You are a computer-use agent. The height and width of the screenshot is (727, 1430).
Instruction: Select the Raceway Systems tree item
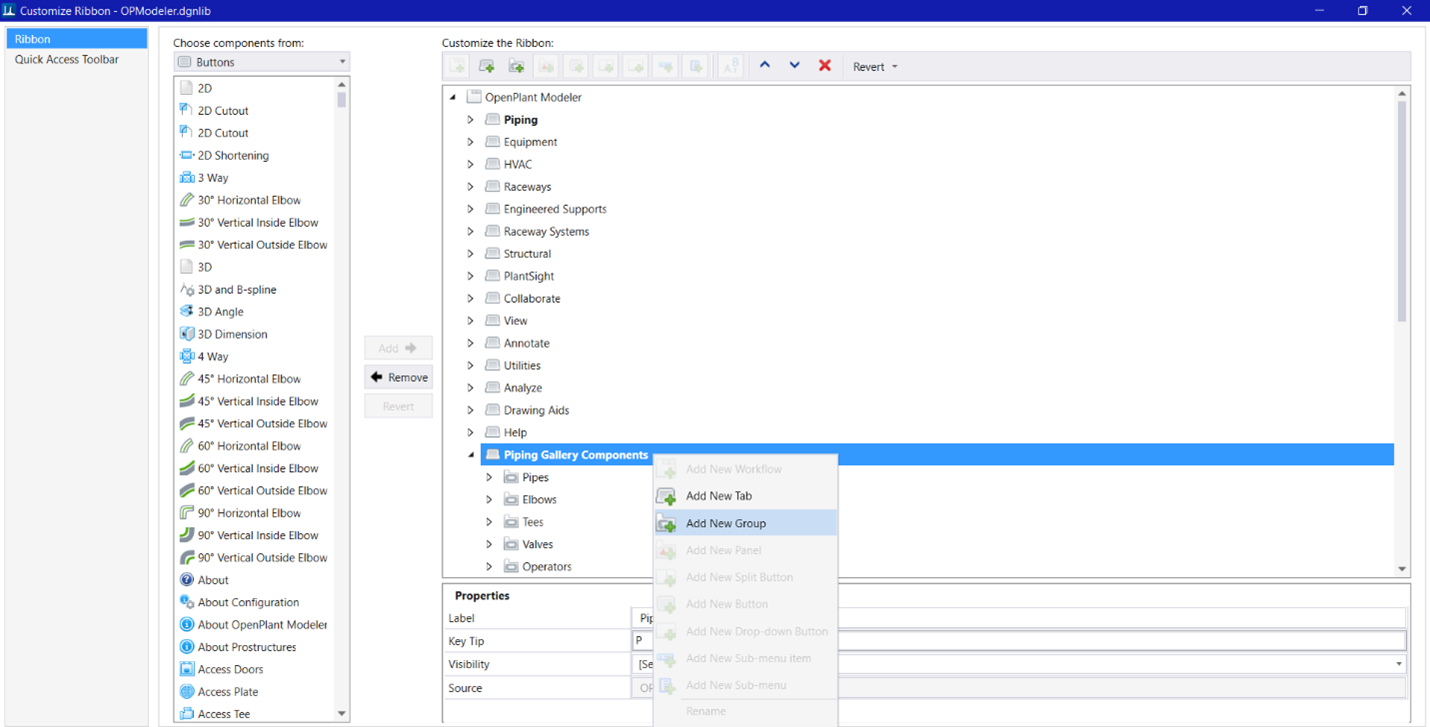[546, 231]
